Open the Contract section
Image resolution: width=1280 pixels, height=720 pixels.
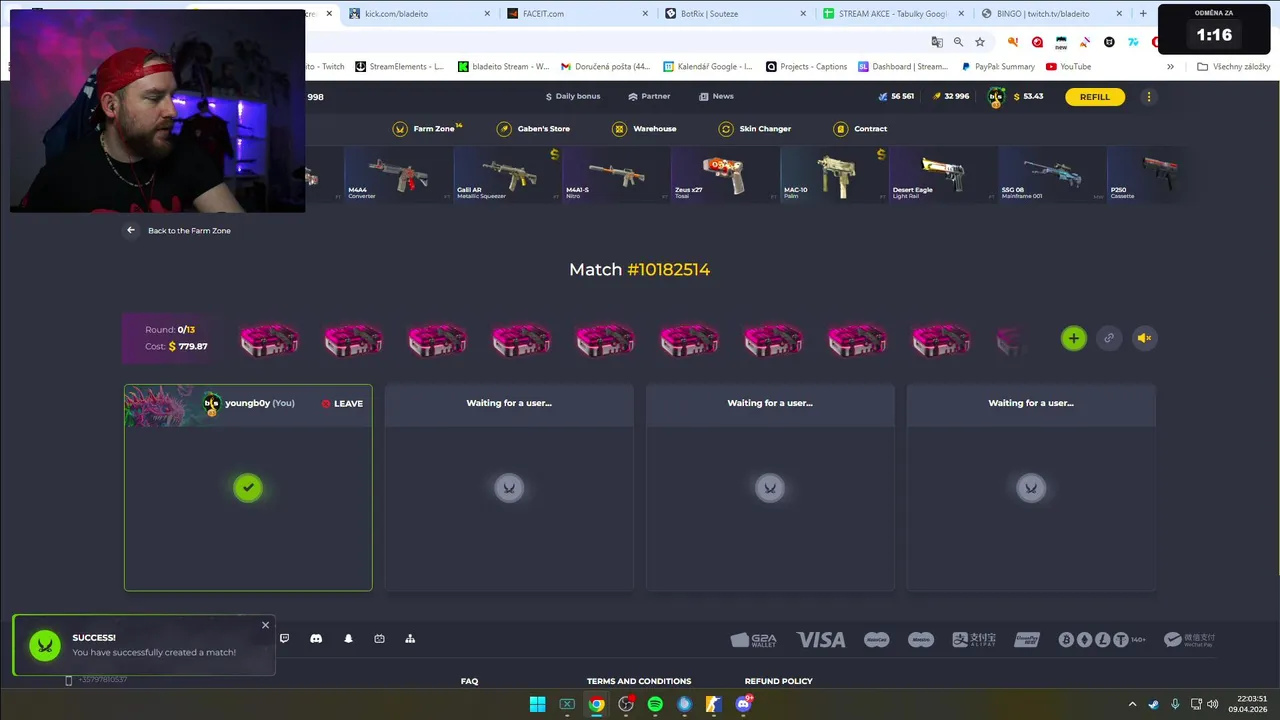(x=860, y=129)
